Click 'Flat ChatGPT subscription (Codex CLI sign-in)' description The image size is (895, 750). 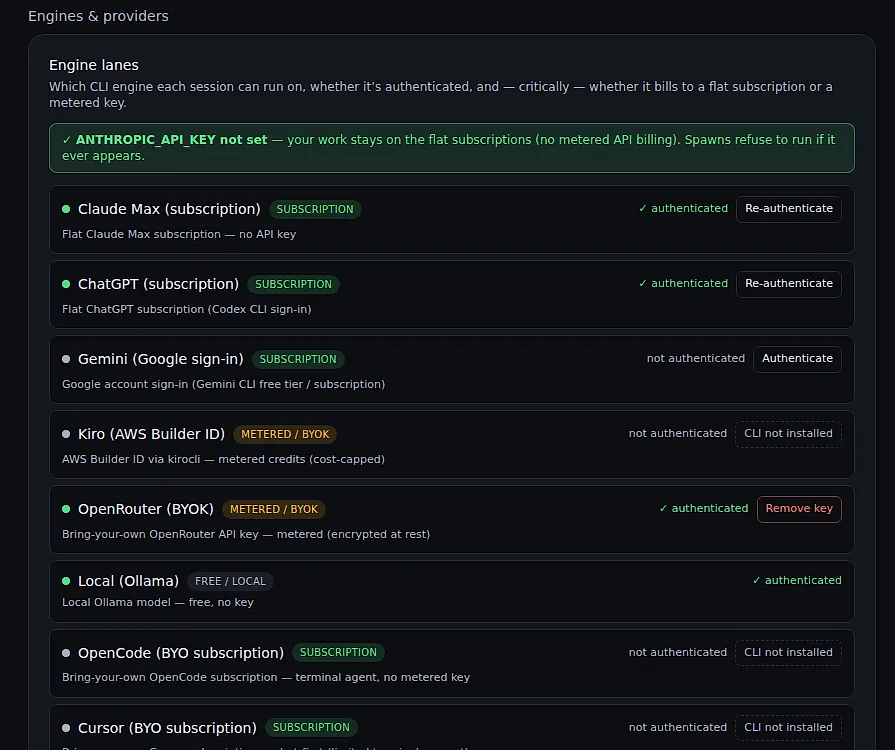pos(187,309)
